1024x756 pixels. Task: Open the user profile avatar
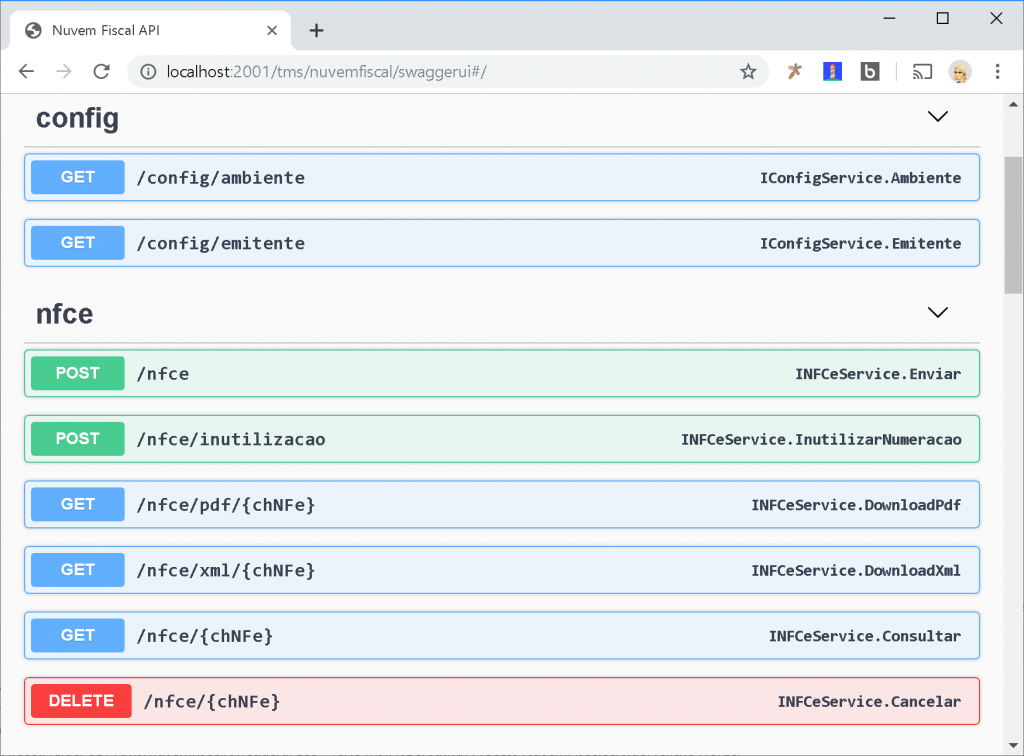[960, 71]
